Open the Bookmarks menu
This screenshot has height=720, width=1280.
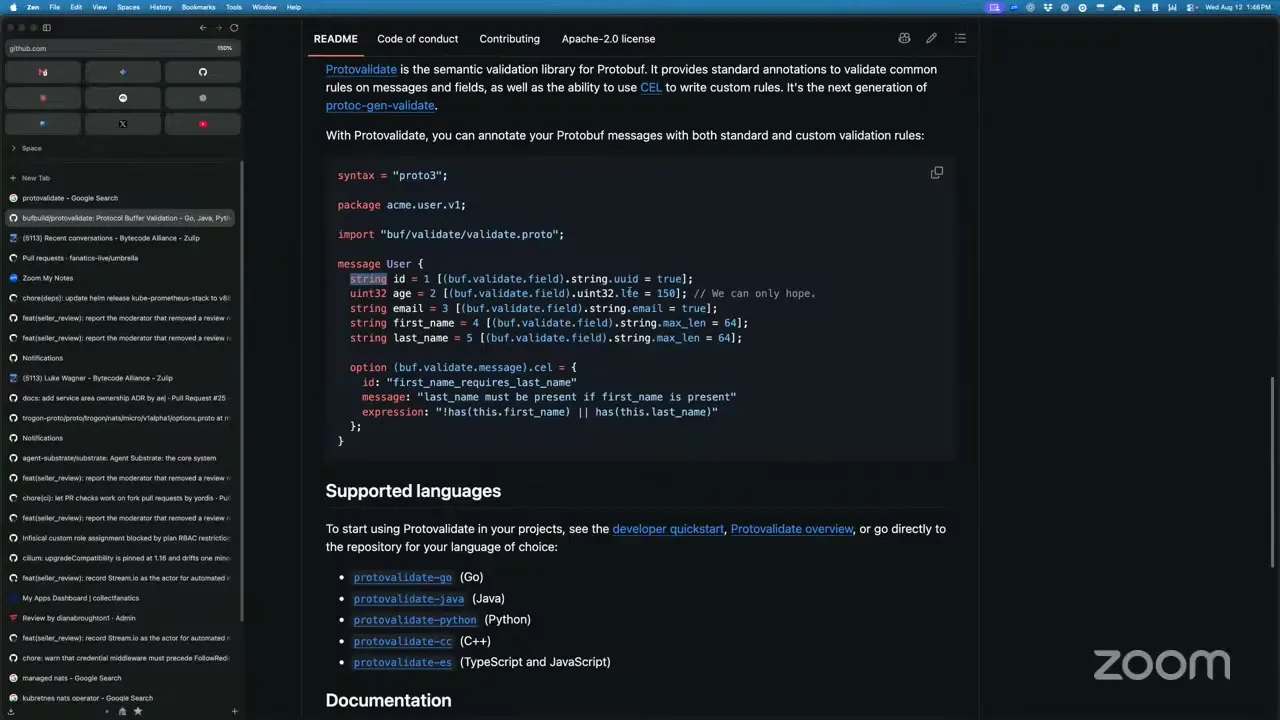point(198,7)
